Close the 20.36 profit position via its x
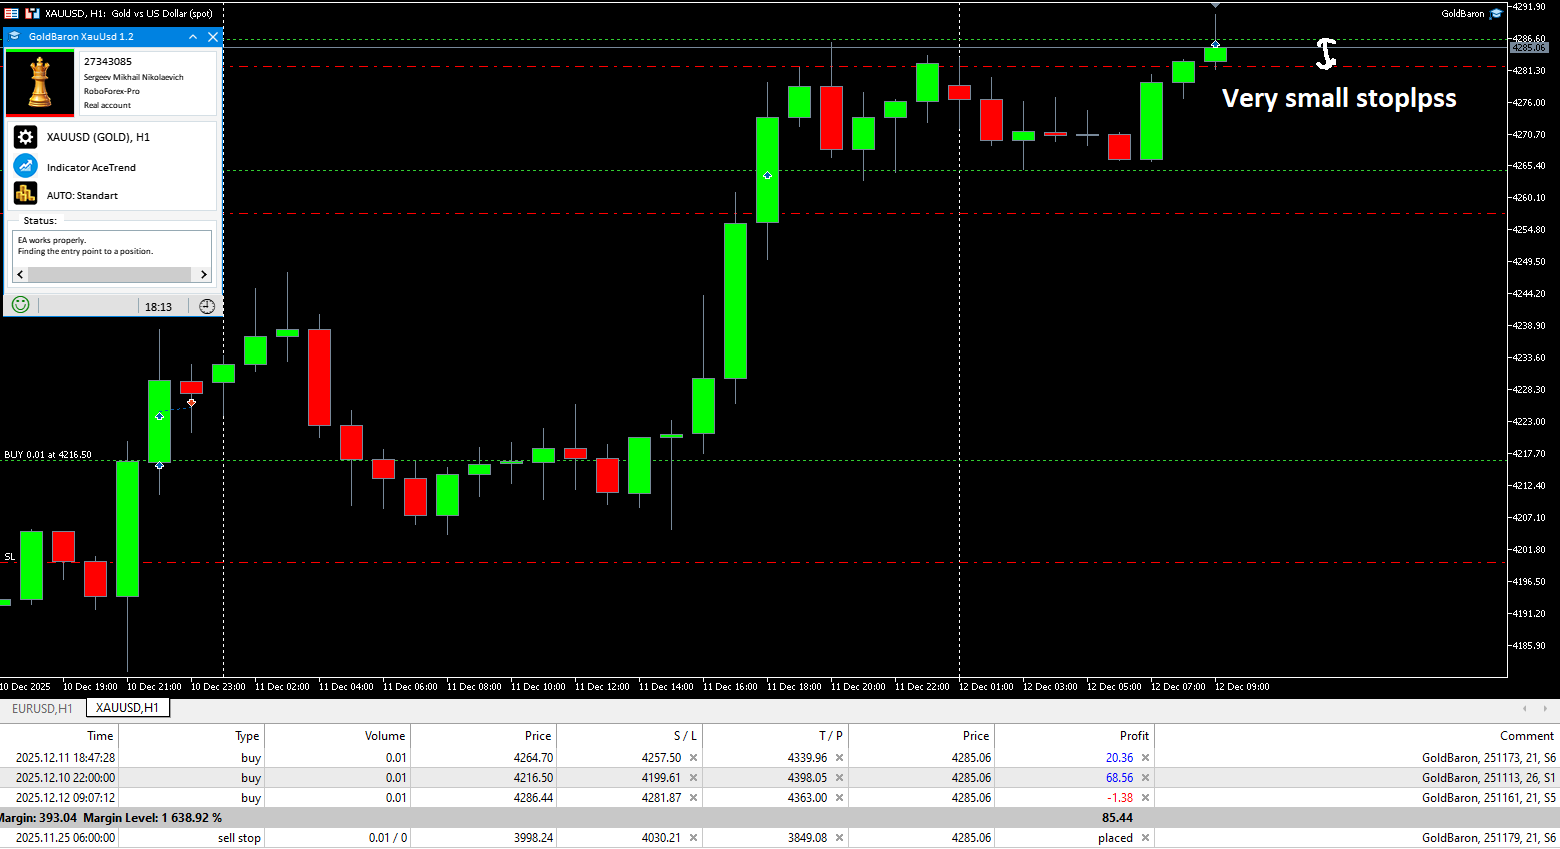Image resolution: width=1560 pixels, height=849 pixels. pyautogui.click(x=1145, y=758)
